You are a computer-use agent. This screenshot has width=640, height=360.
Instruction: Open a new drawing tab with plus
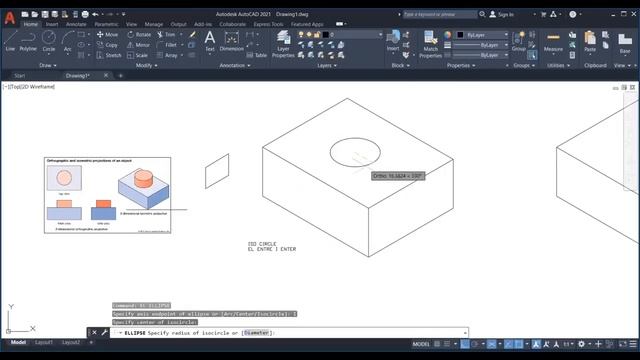[120, 76]
